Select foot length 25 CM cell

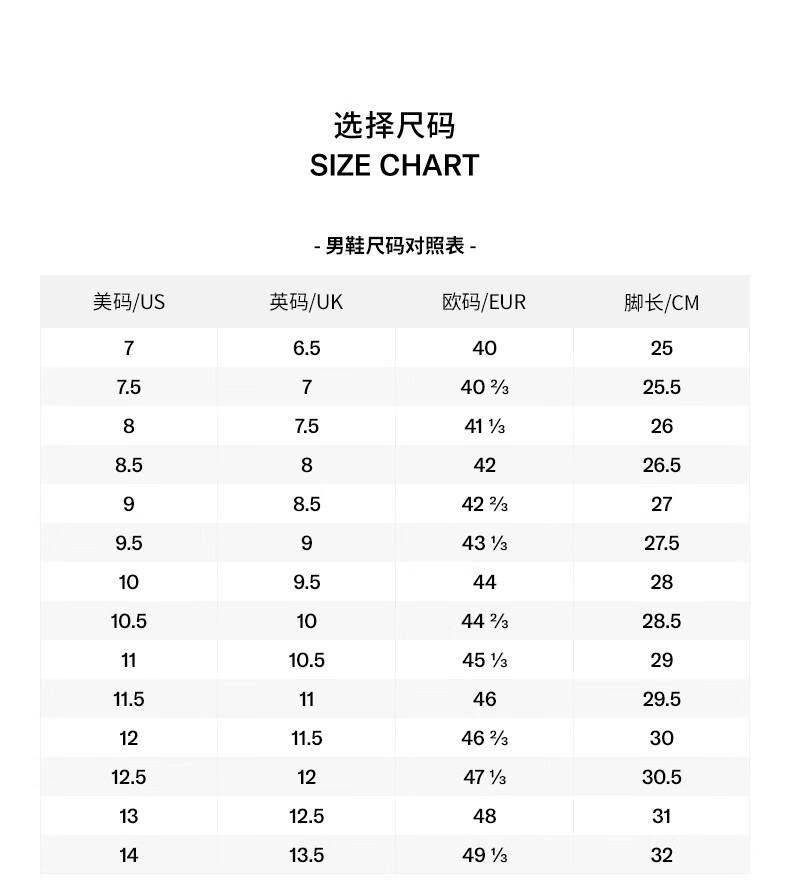(x=661, y=348)
